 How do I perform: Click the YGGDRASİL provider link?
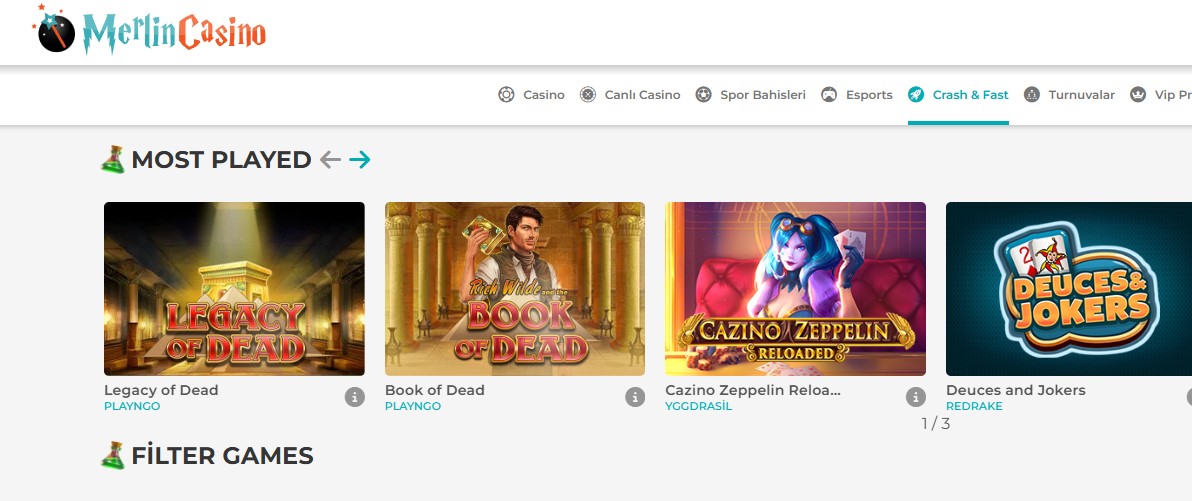[699, 406]
